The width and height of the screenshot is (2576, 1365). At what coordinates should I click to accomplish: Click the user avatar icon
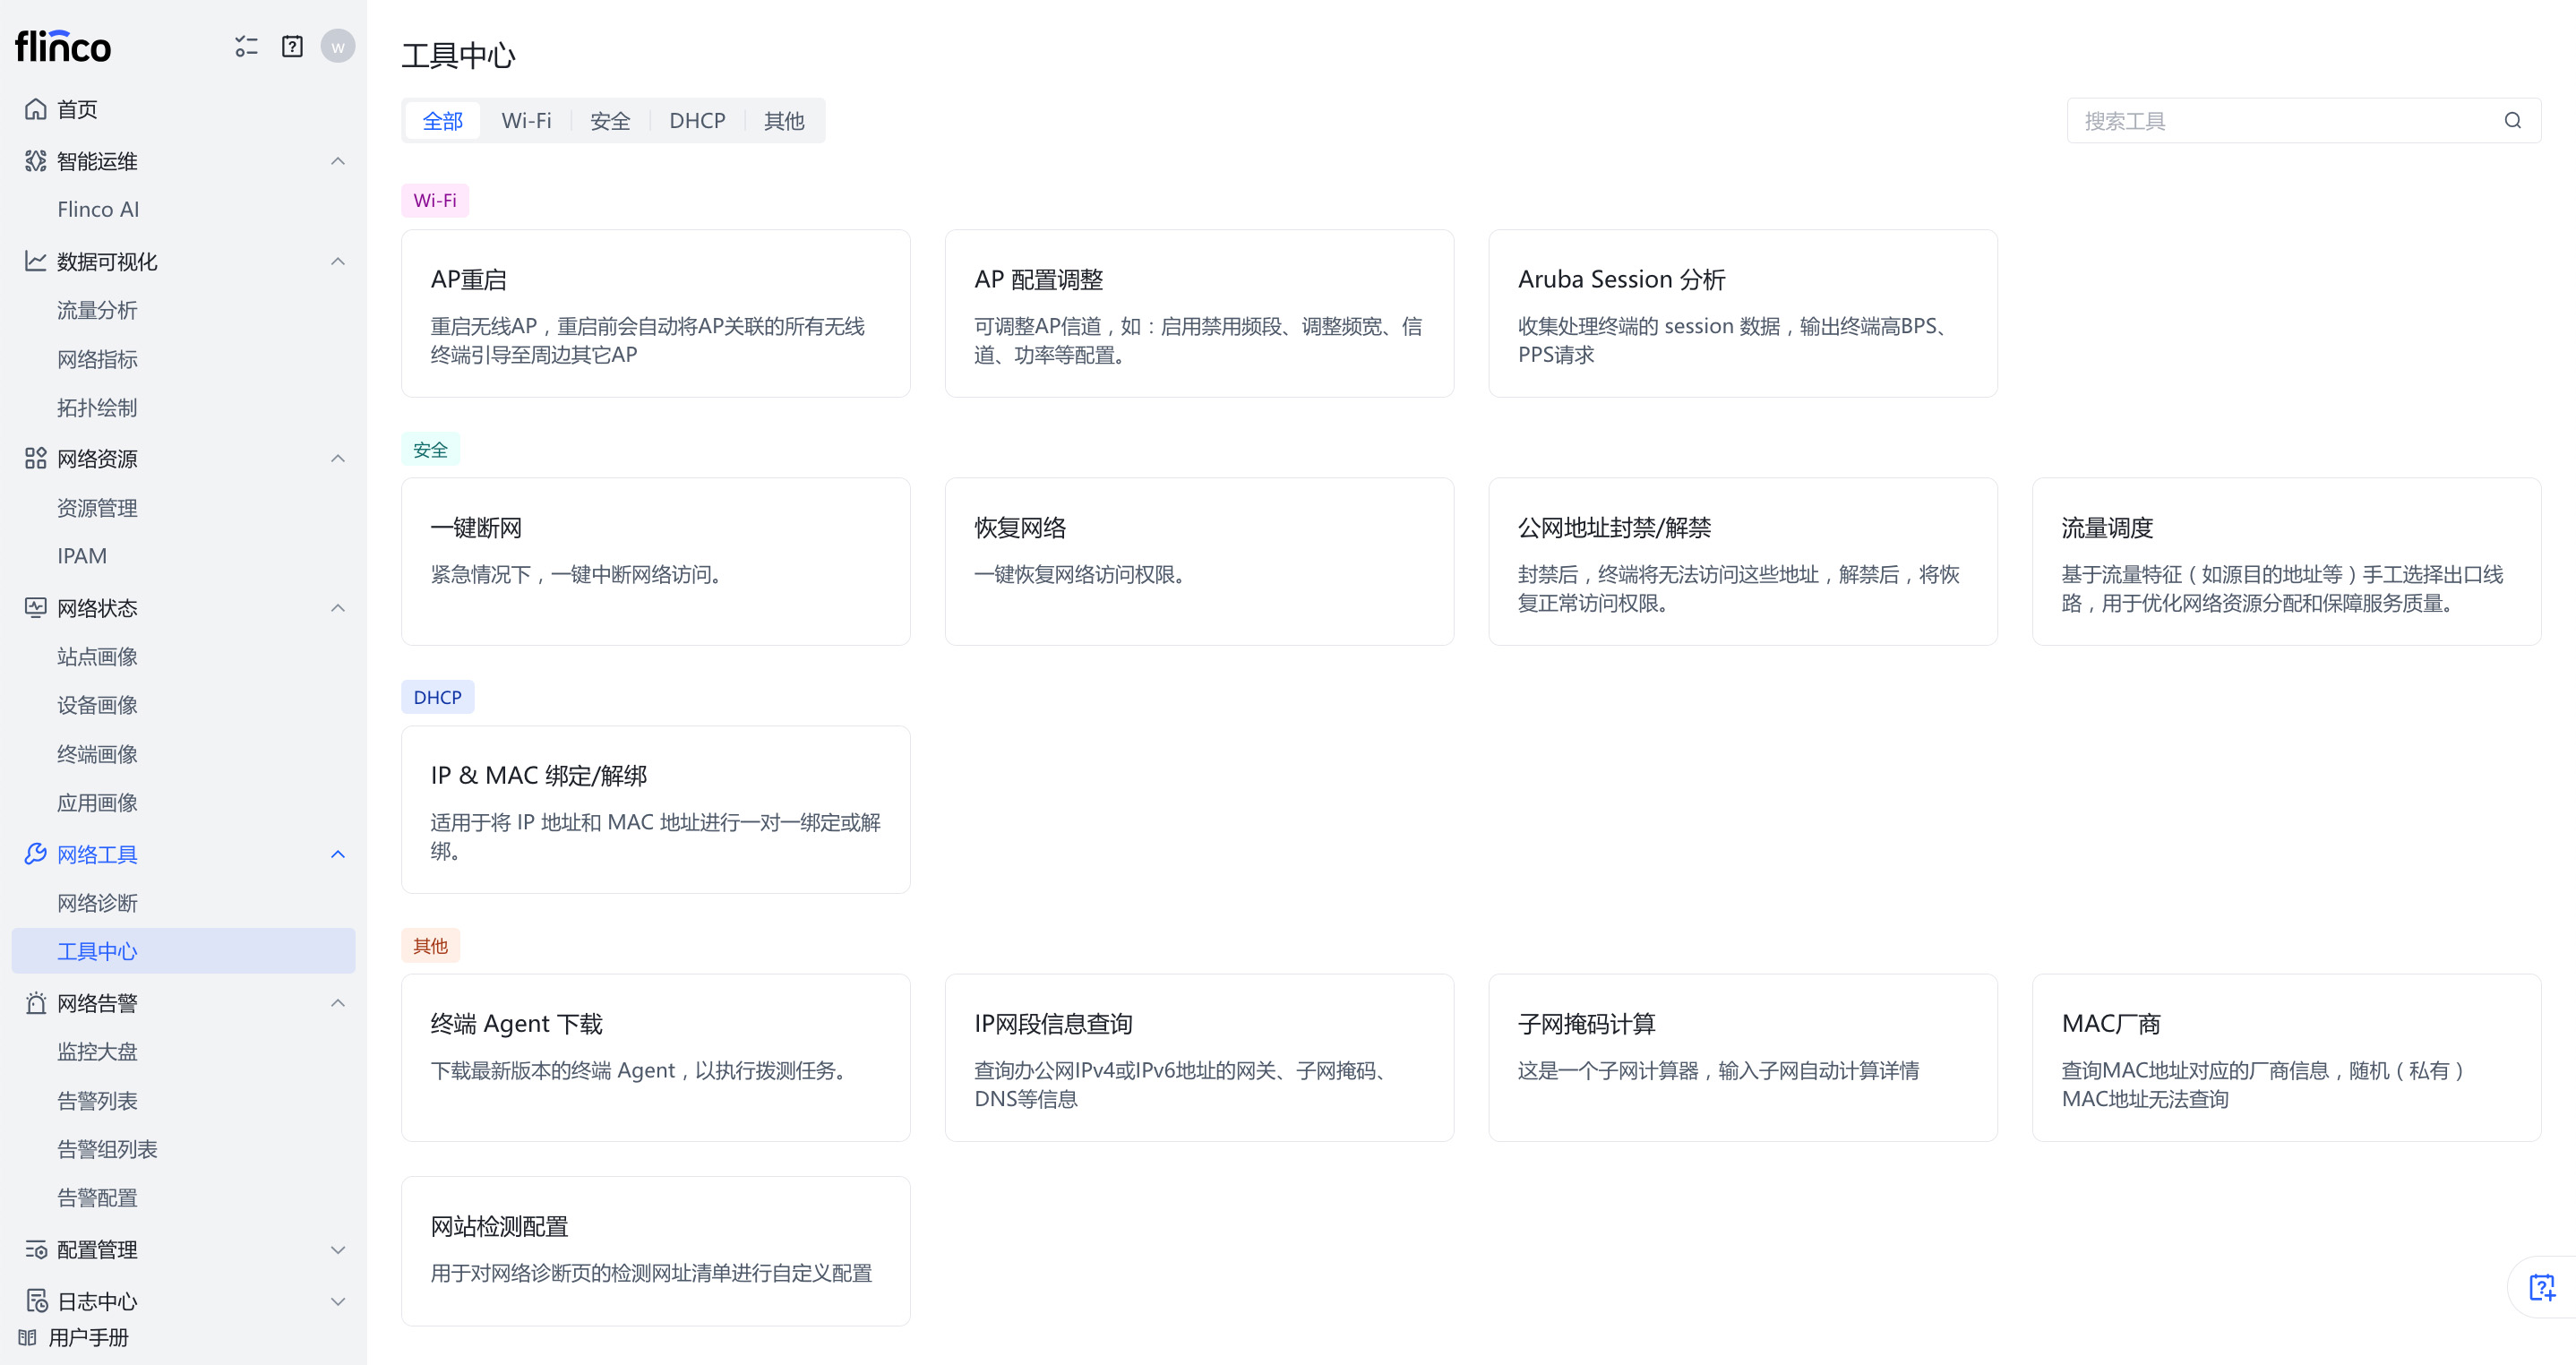tap(338, 47)
